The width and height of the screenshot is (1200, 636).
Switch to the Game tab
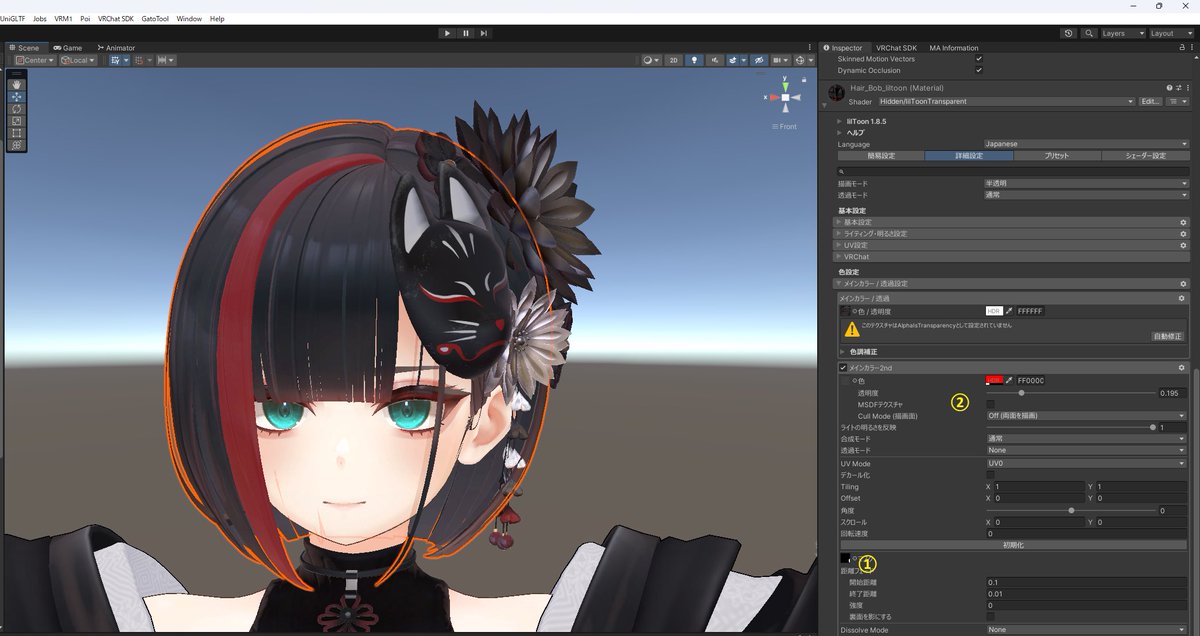click(x=68, y=48)
